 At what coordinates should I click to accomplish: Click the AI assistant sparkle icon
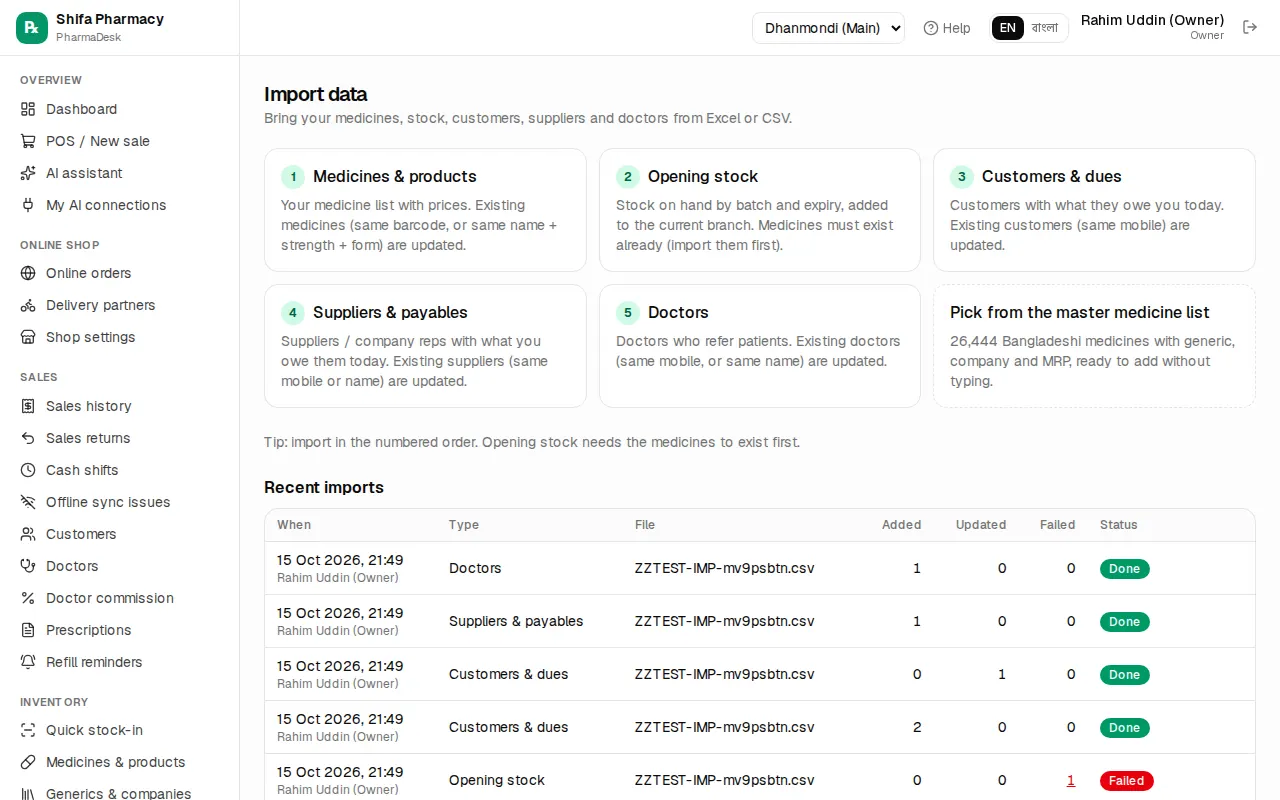[28, 173]
